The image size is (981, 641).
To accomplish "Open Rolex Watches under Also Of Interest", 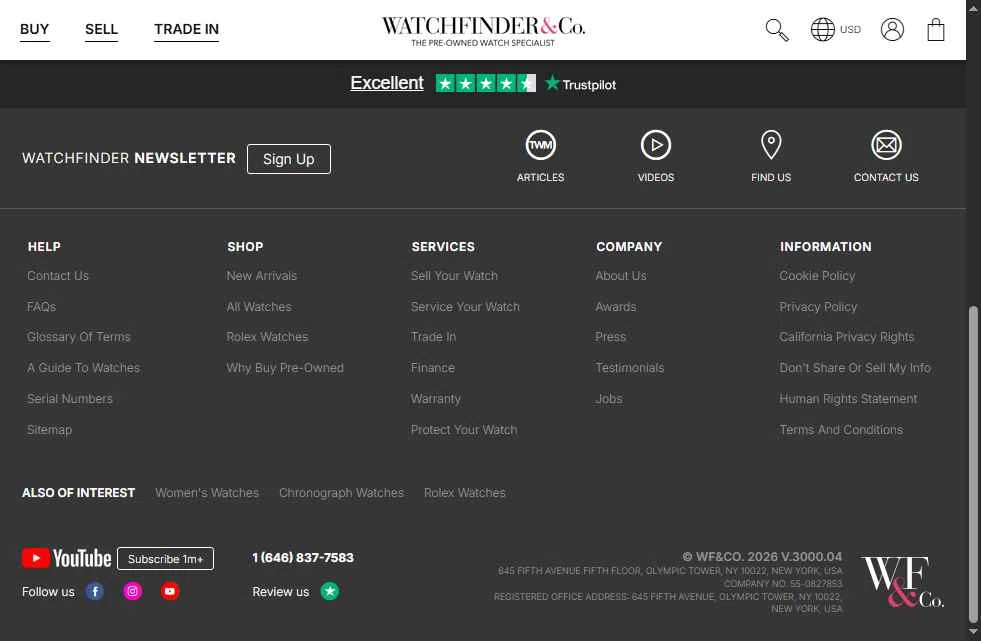I will [x=465, y=493].
